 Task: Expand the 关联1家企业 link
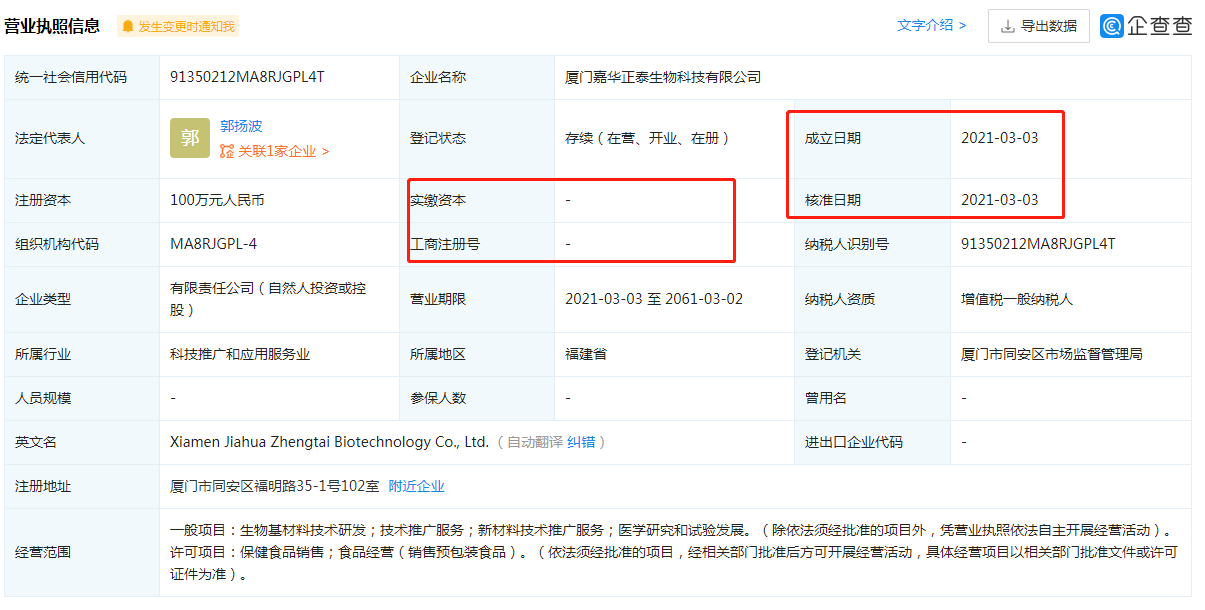282,151
